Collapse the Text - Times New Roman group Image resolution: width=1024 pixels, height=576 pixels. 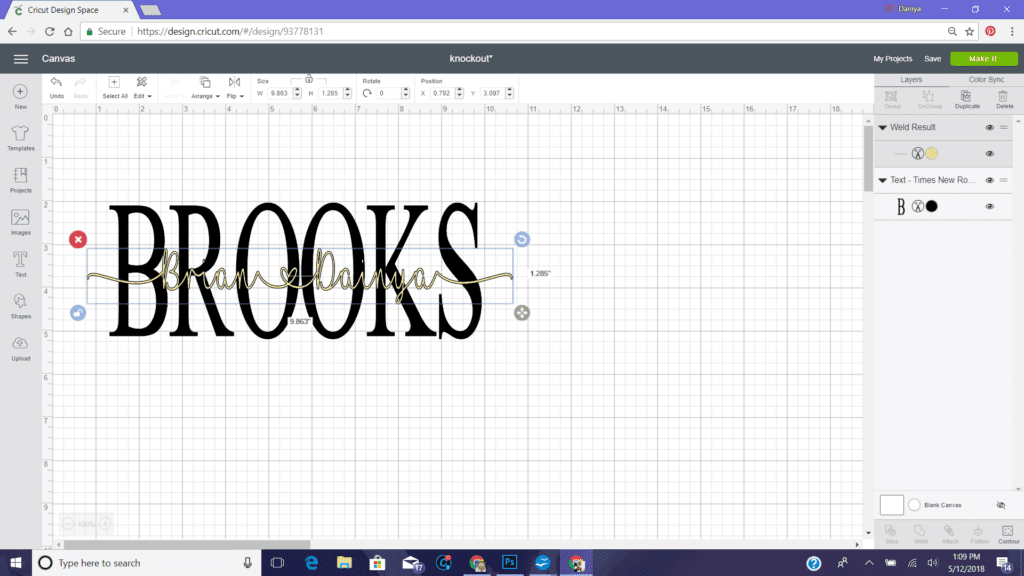pyautogui.click(x=882, y=180)
